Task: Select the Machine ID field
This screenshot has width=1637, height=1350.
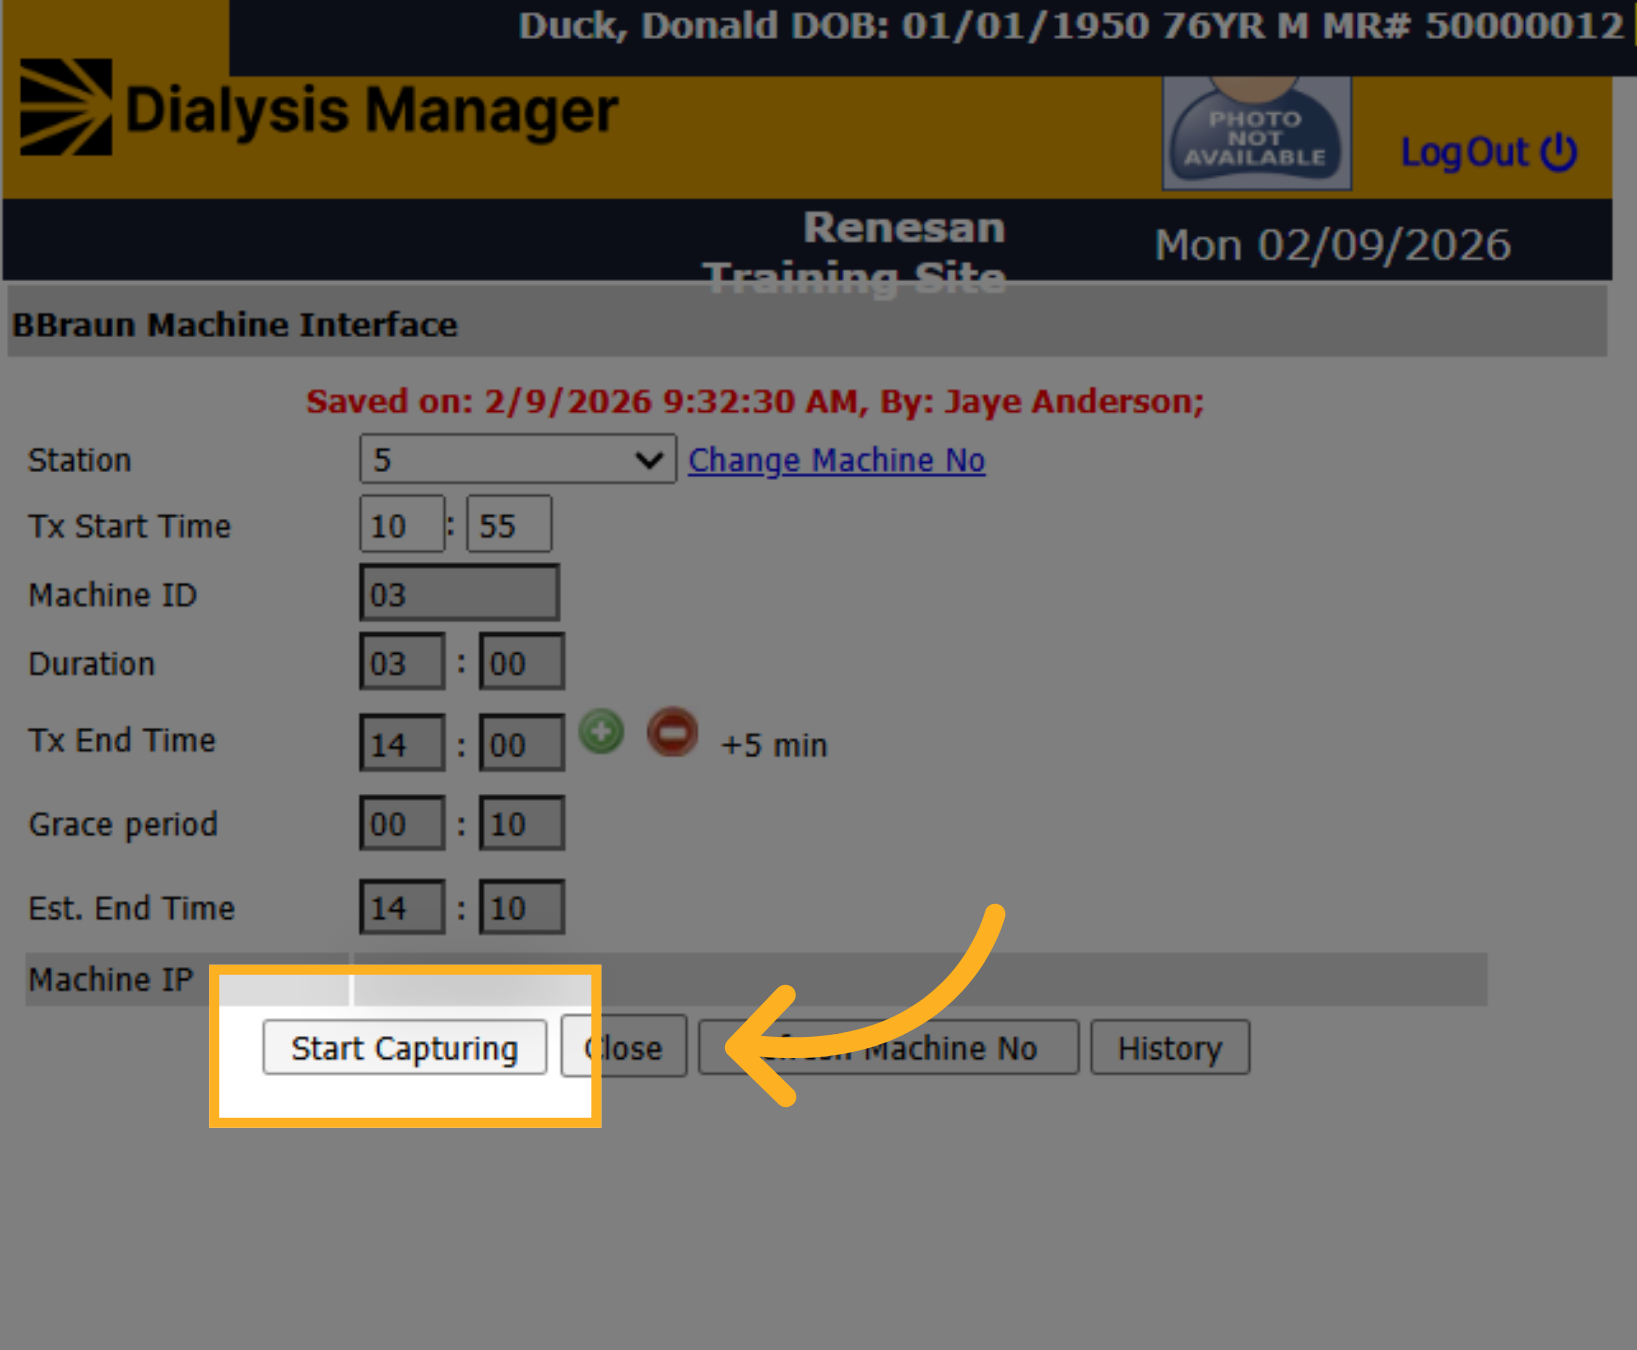Action: point(459,593)
